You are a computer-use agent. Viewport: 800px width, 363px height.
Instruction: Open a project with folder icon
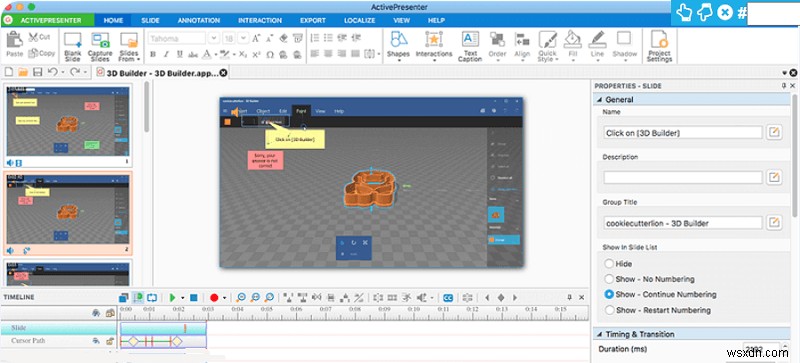tap(23, 72)
